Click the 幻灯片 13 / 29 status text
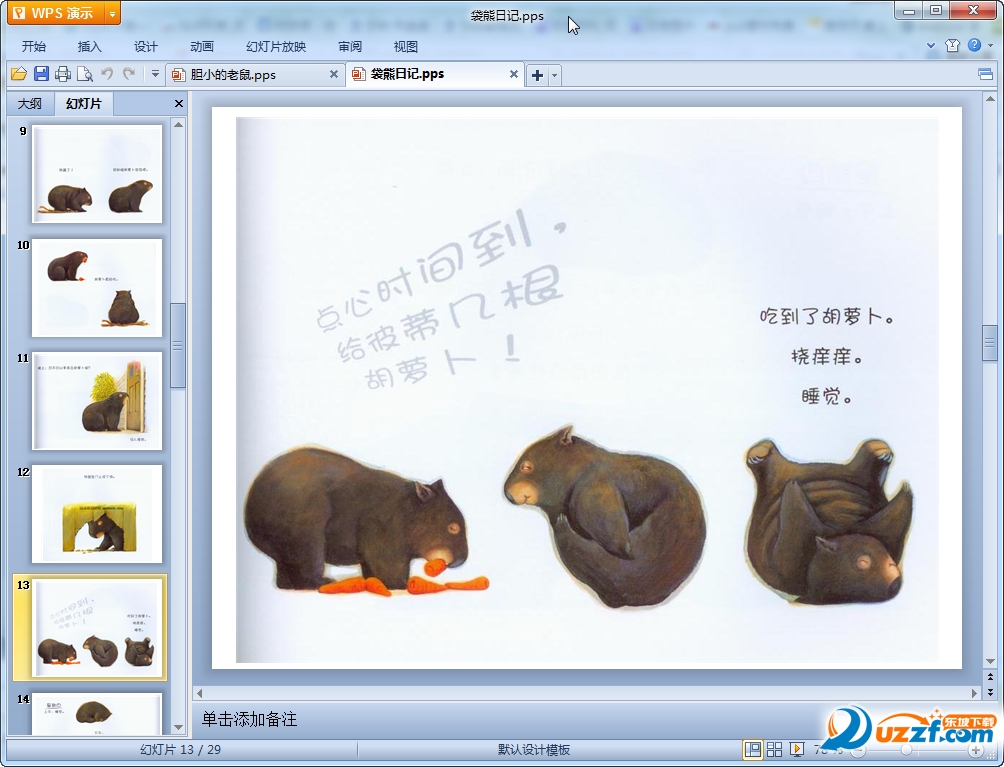Viewport: 1004px width, 767px height. [181, 749]
